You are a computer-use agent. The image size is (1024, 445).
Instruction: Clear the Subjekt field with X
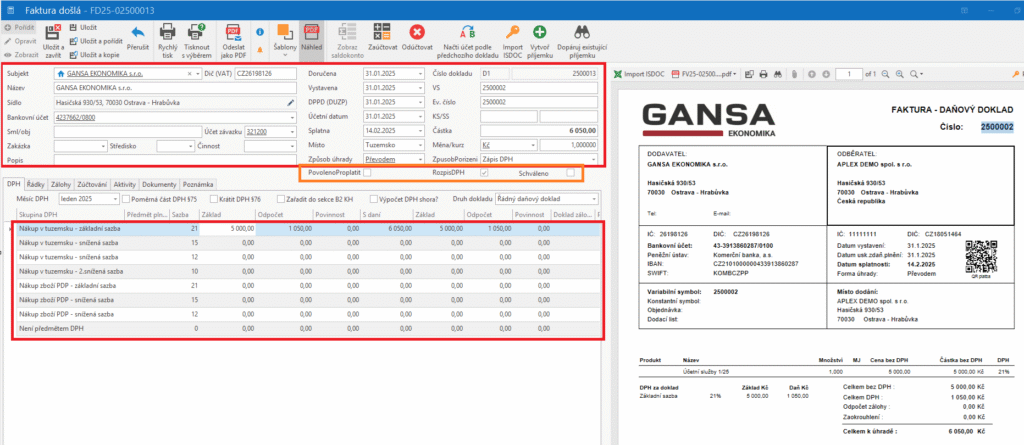189,74
